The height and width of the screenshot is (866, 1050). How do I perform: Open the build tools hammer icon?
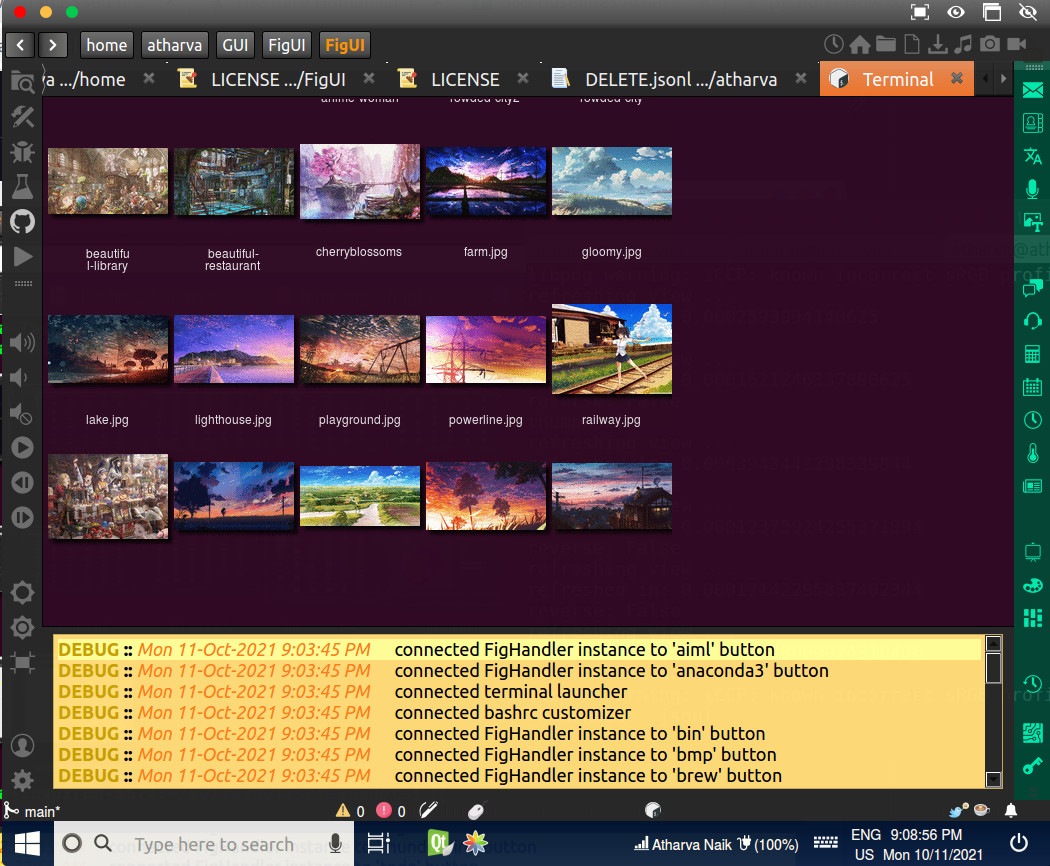click(x=22, y=117)
